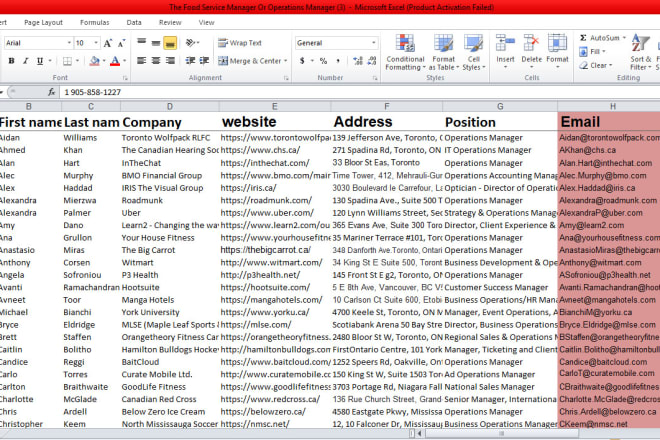
Task: Open Cell Styles gallery
Action: [x=474, y=52]
